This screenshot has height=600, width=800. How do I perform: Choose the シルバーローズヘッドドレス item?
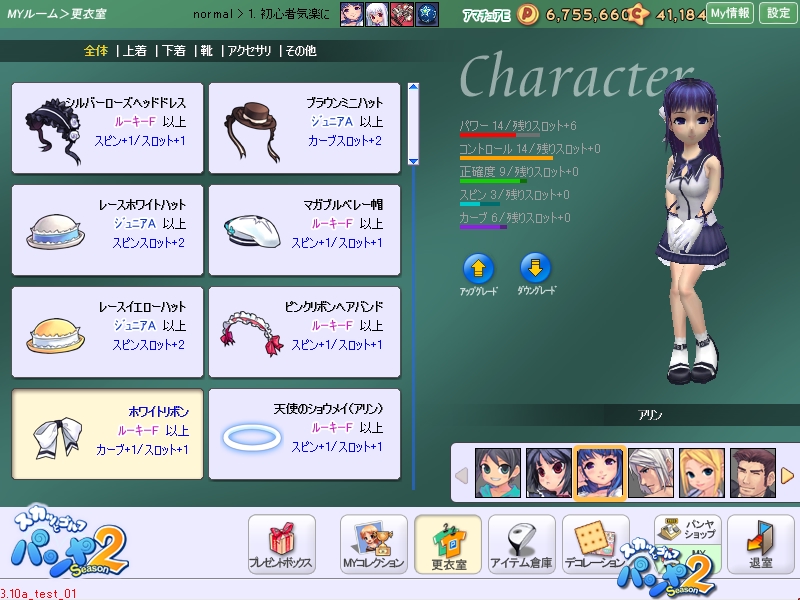107,128
